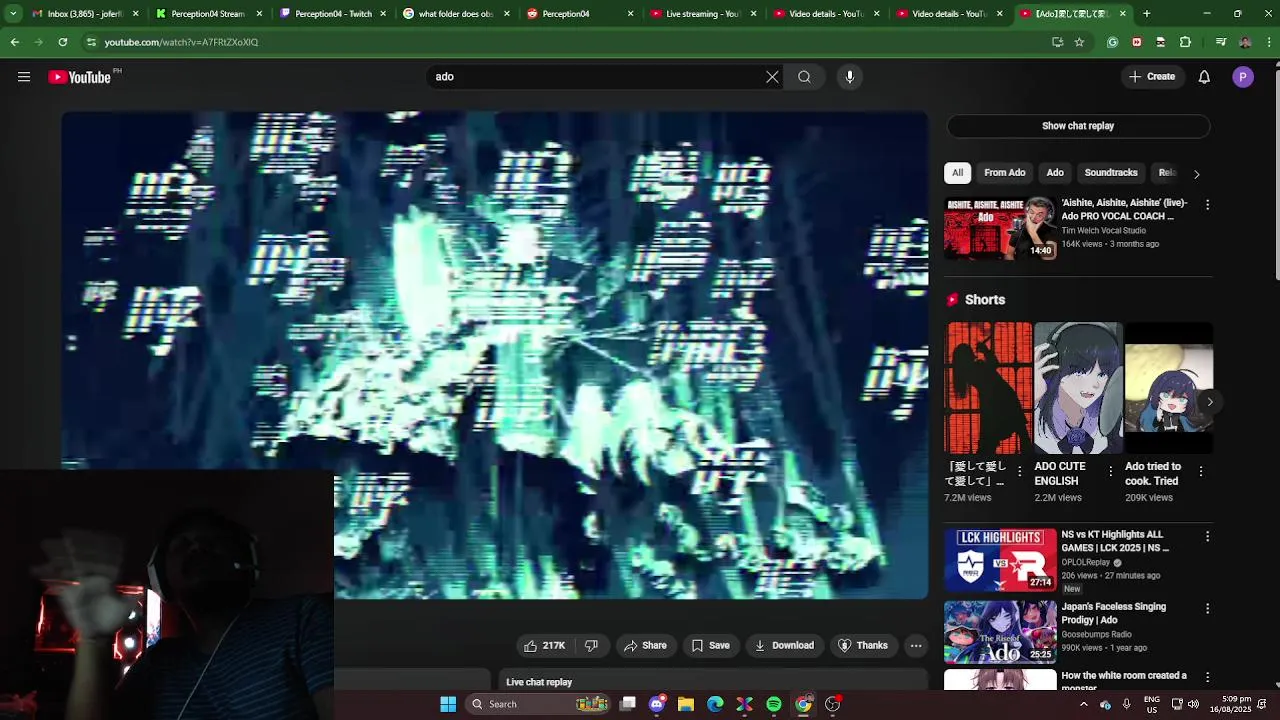Open Chrome tab search dropdown
This screenshot has height=720, width=1280.
coord(13,14)
